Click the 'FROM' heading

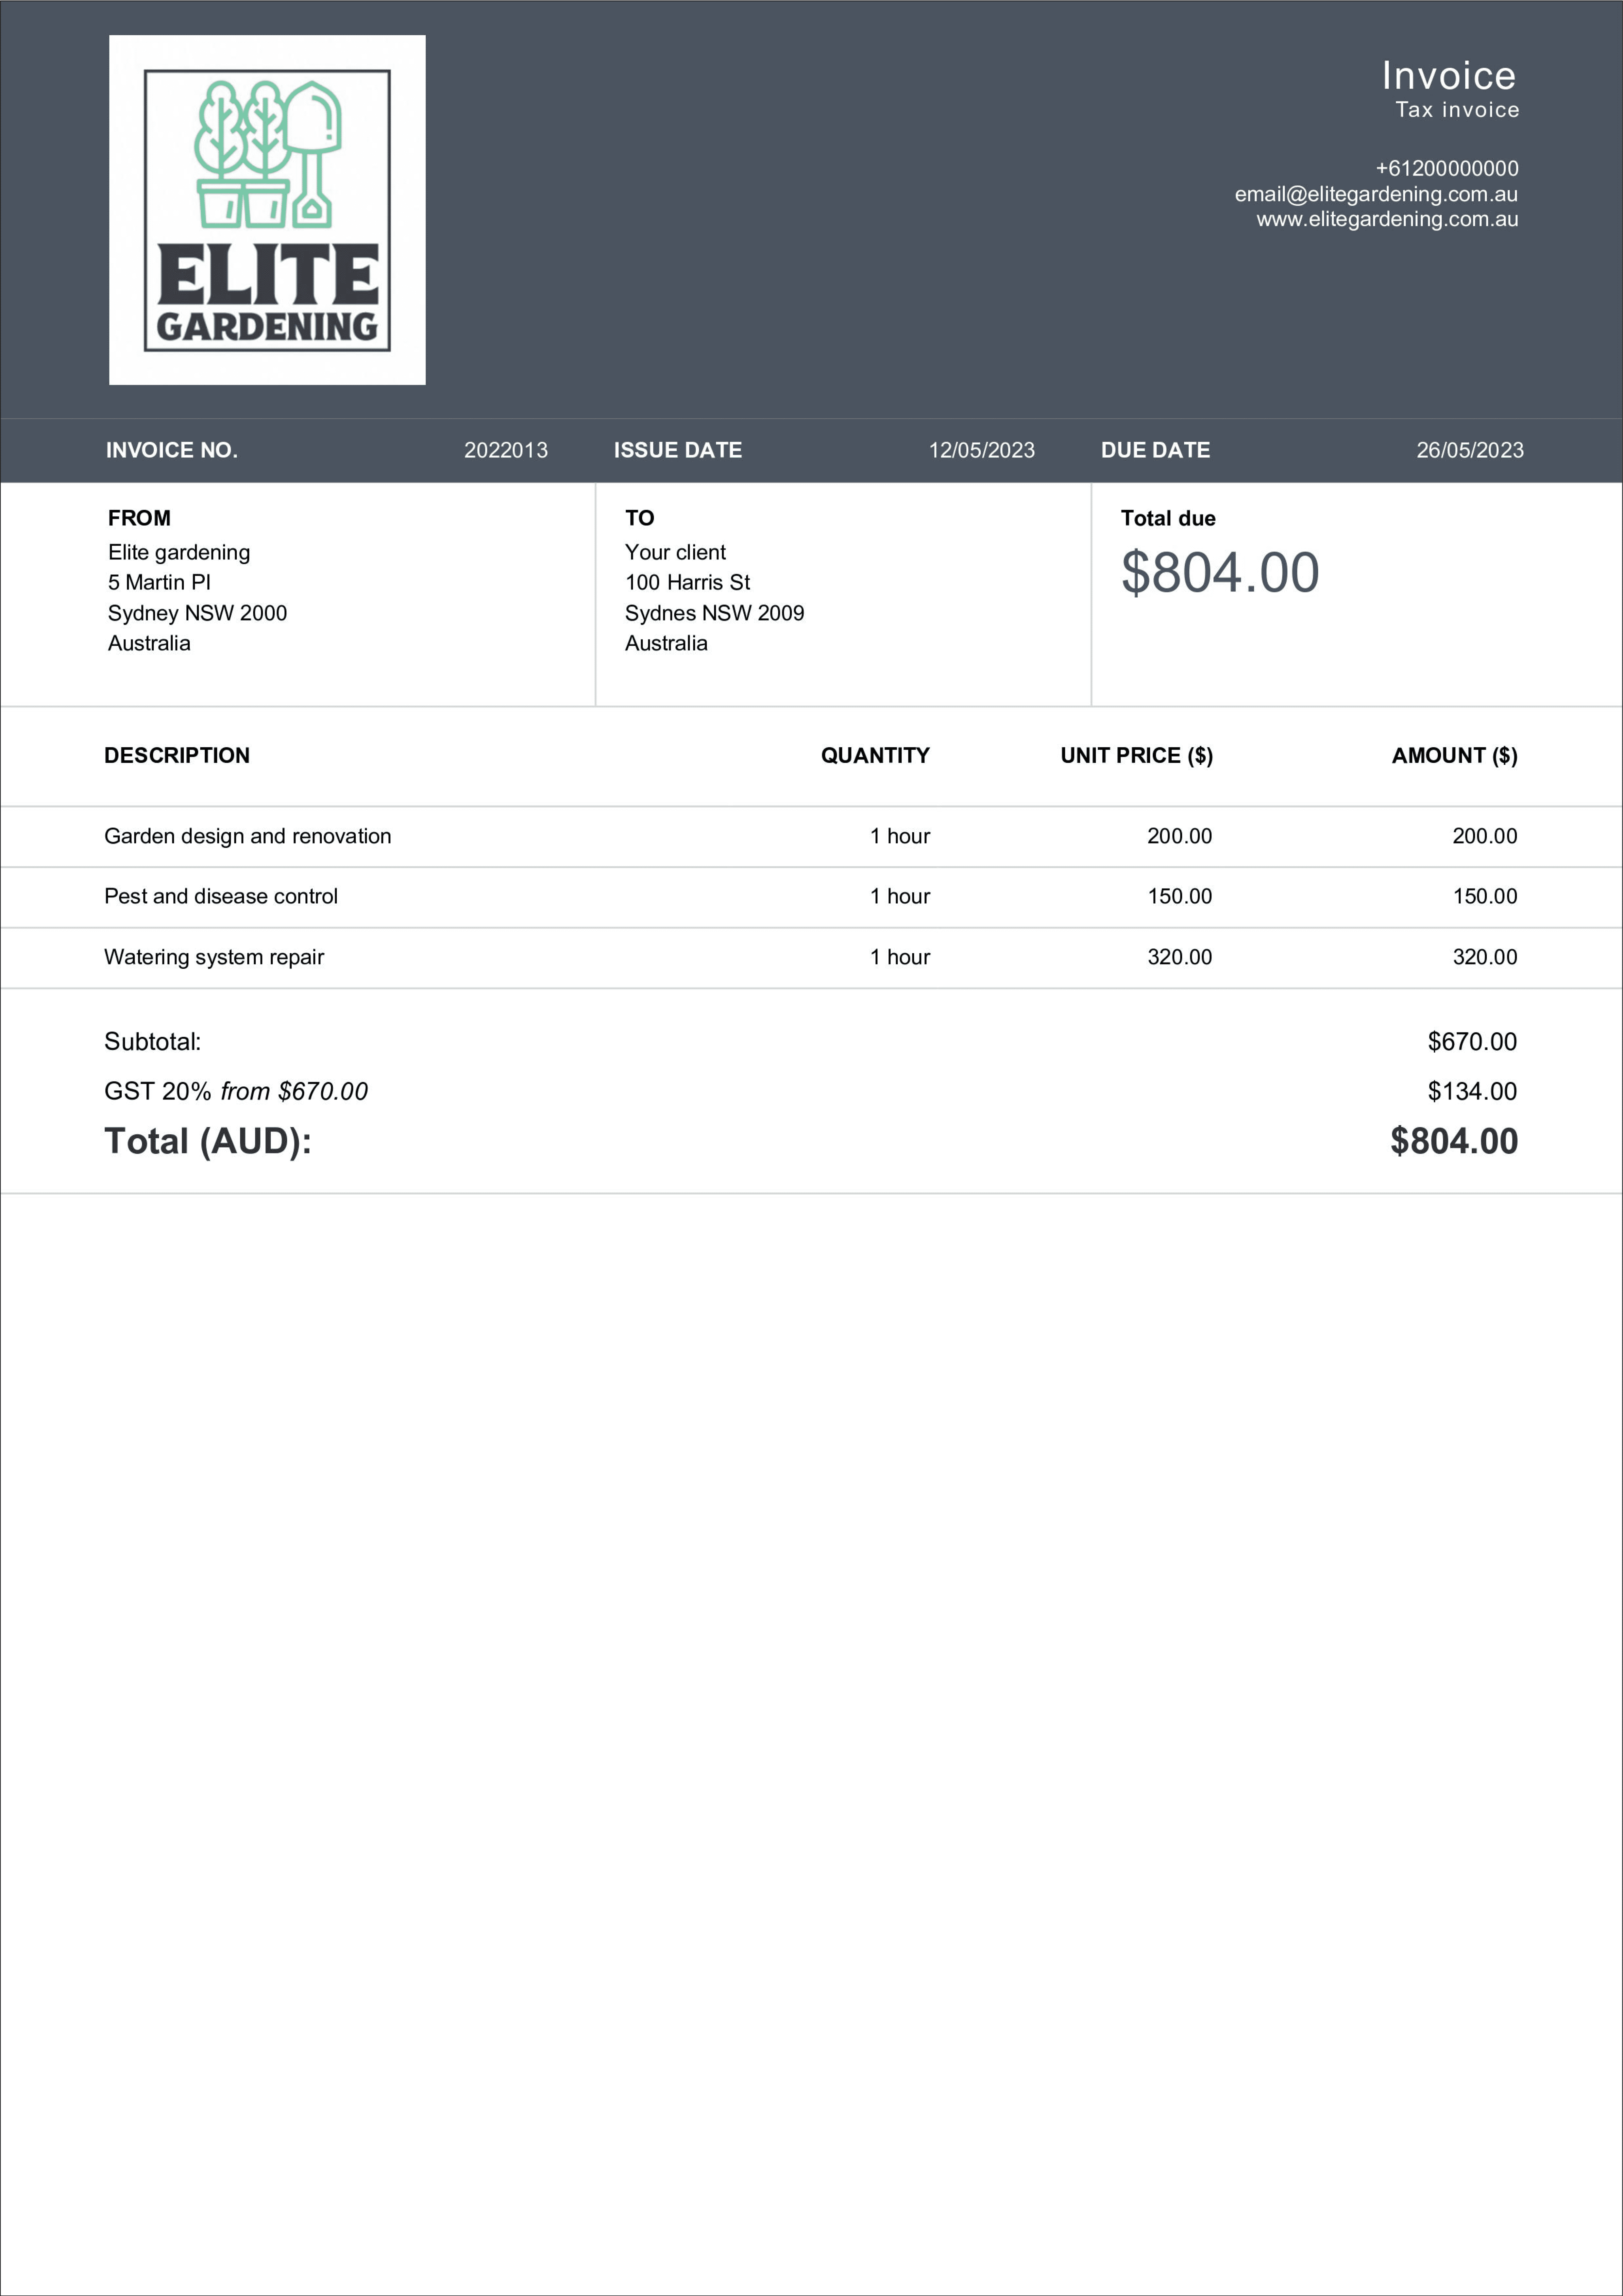[x=139, y=518]
